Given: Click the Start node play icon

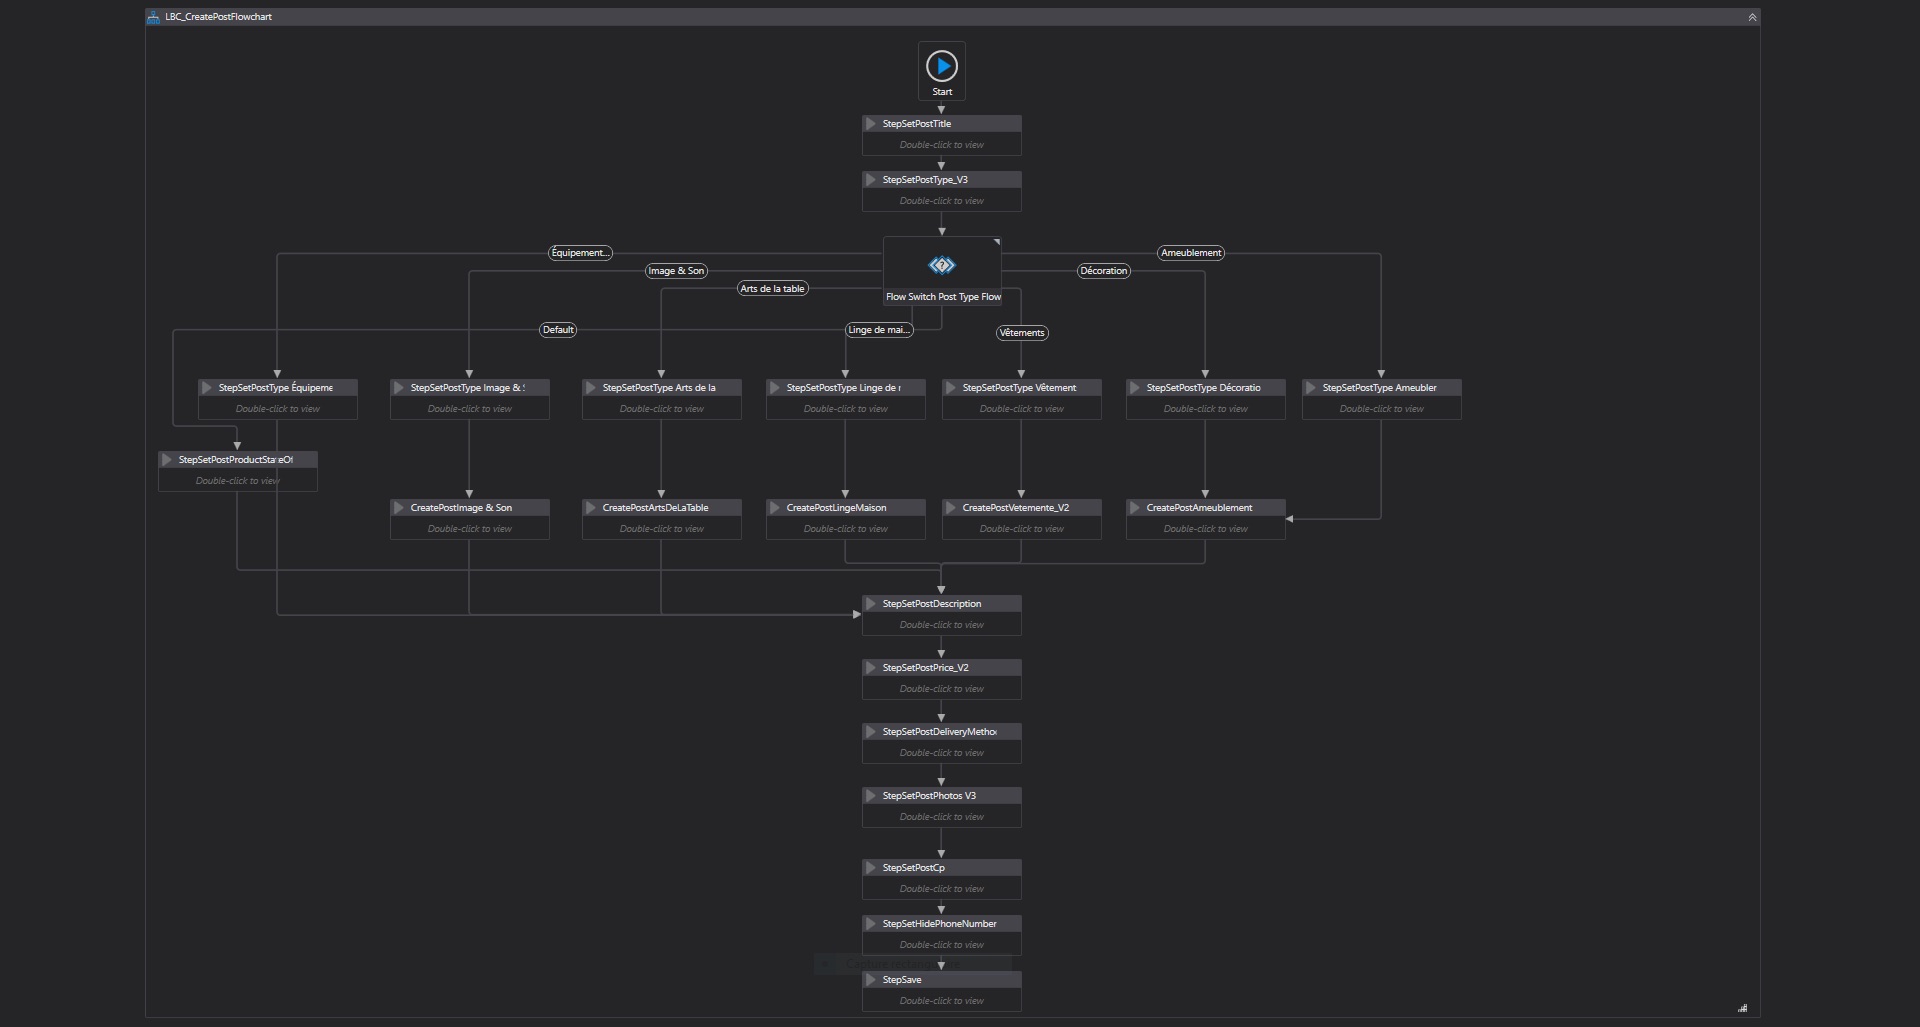Looking at the screenshot, I should click(941, 66).
